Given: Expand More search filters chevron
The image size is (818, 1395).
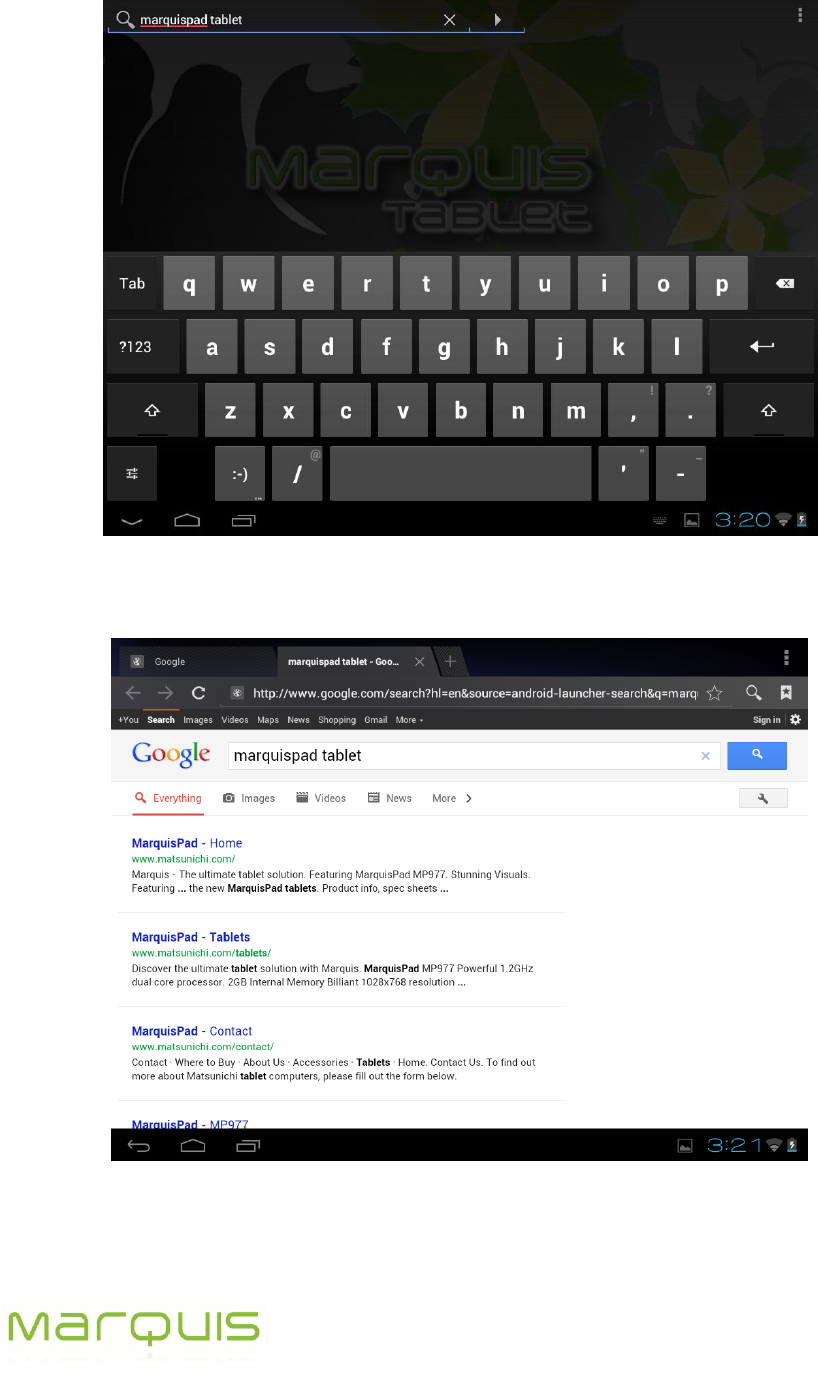Looking at the screenshot, I should [452, 798].
